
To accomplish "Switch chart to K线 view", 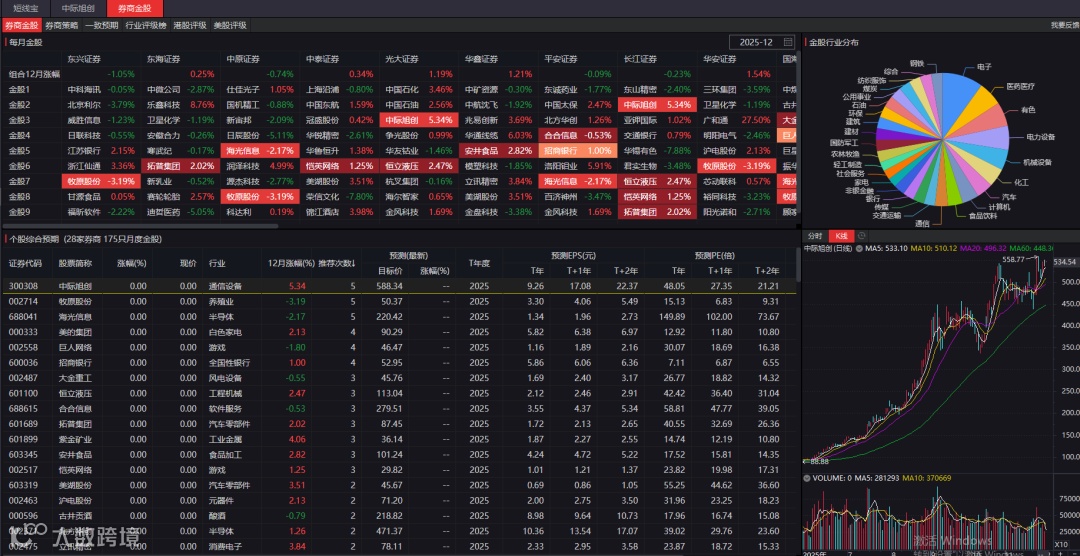I will point(841,236).
